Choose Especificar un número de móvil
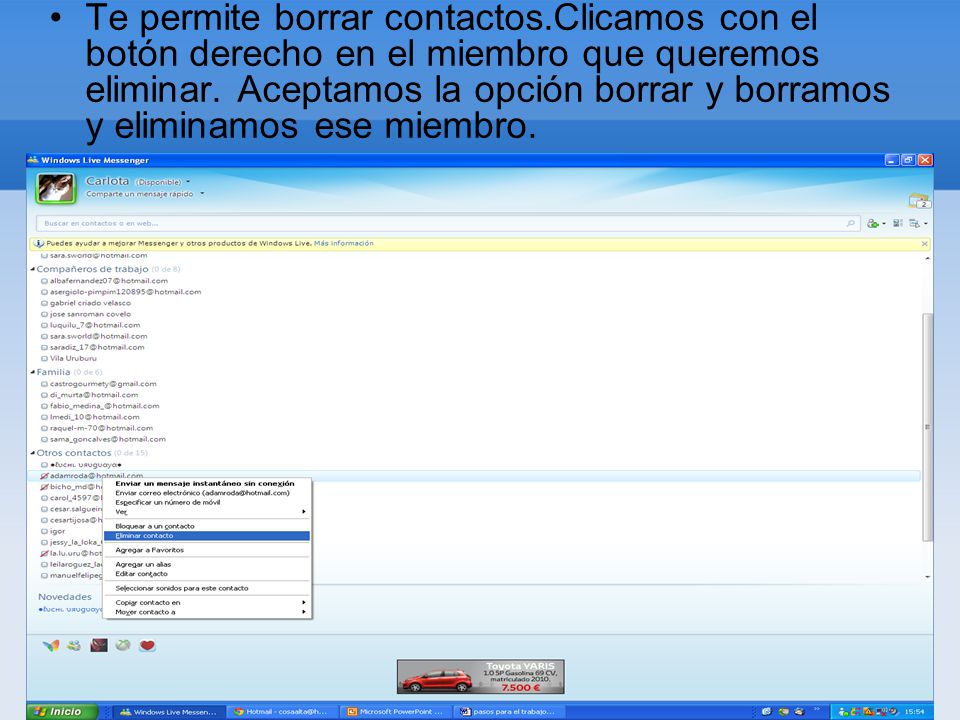The image size is (960, 720). [x=207, y=502]
